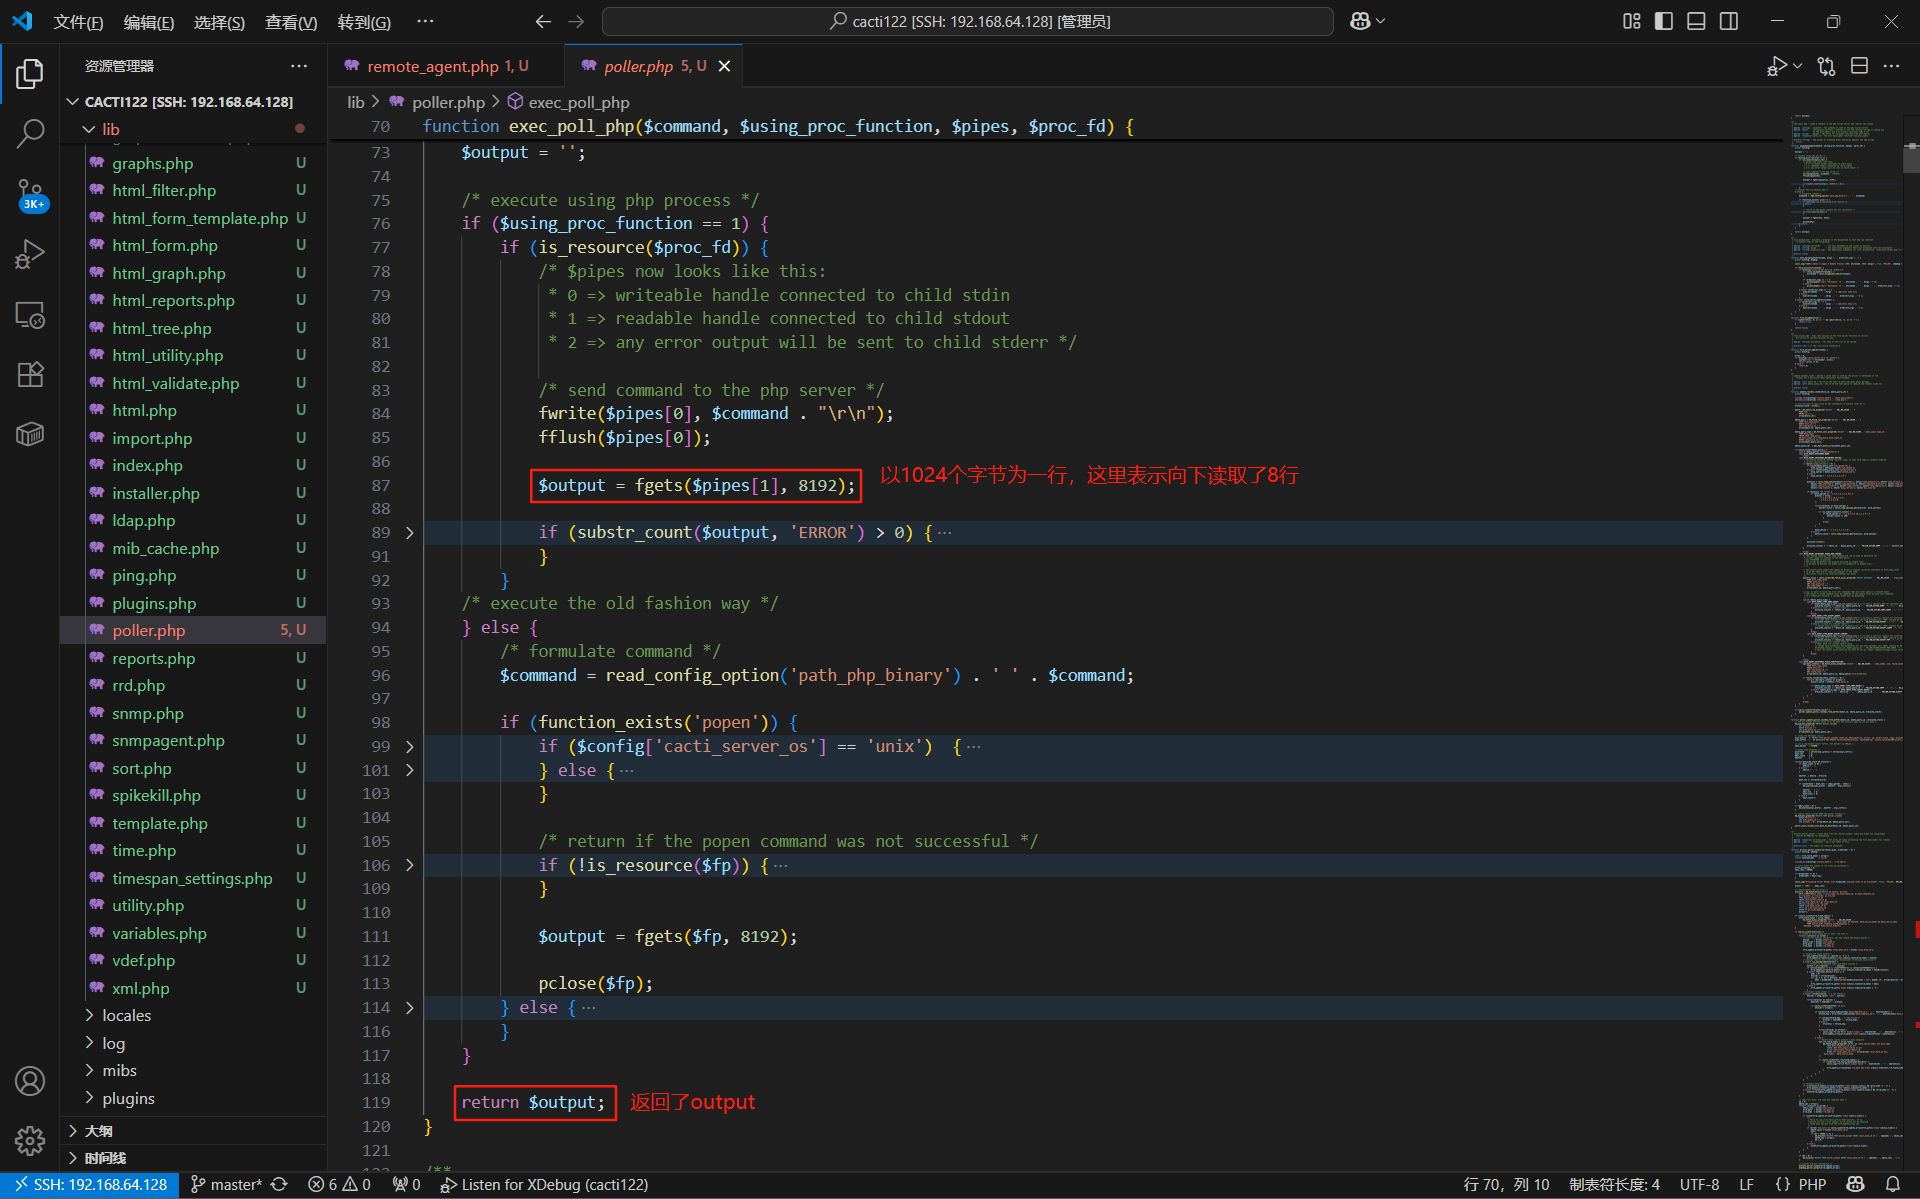1920x1199 pixels.
Task: Open the Search view in activity bar
Action: (30, 133)
